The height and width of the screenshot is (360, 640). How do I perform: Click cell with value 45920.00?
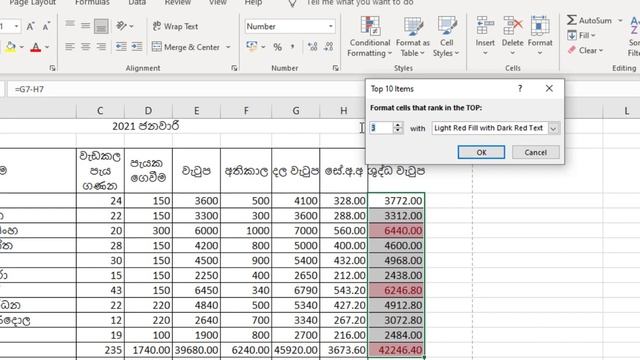click(296, 350)
